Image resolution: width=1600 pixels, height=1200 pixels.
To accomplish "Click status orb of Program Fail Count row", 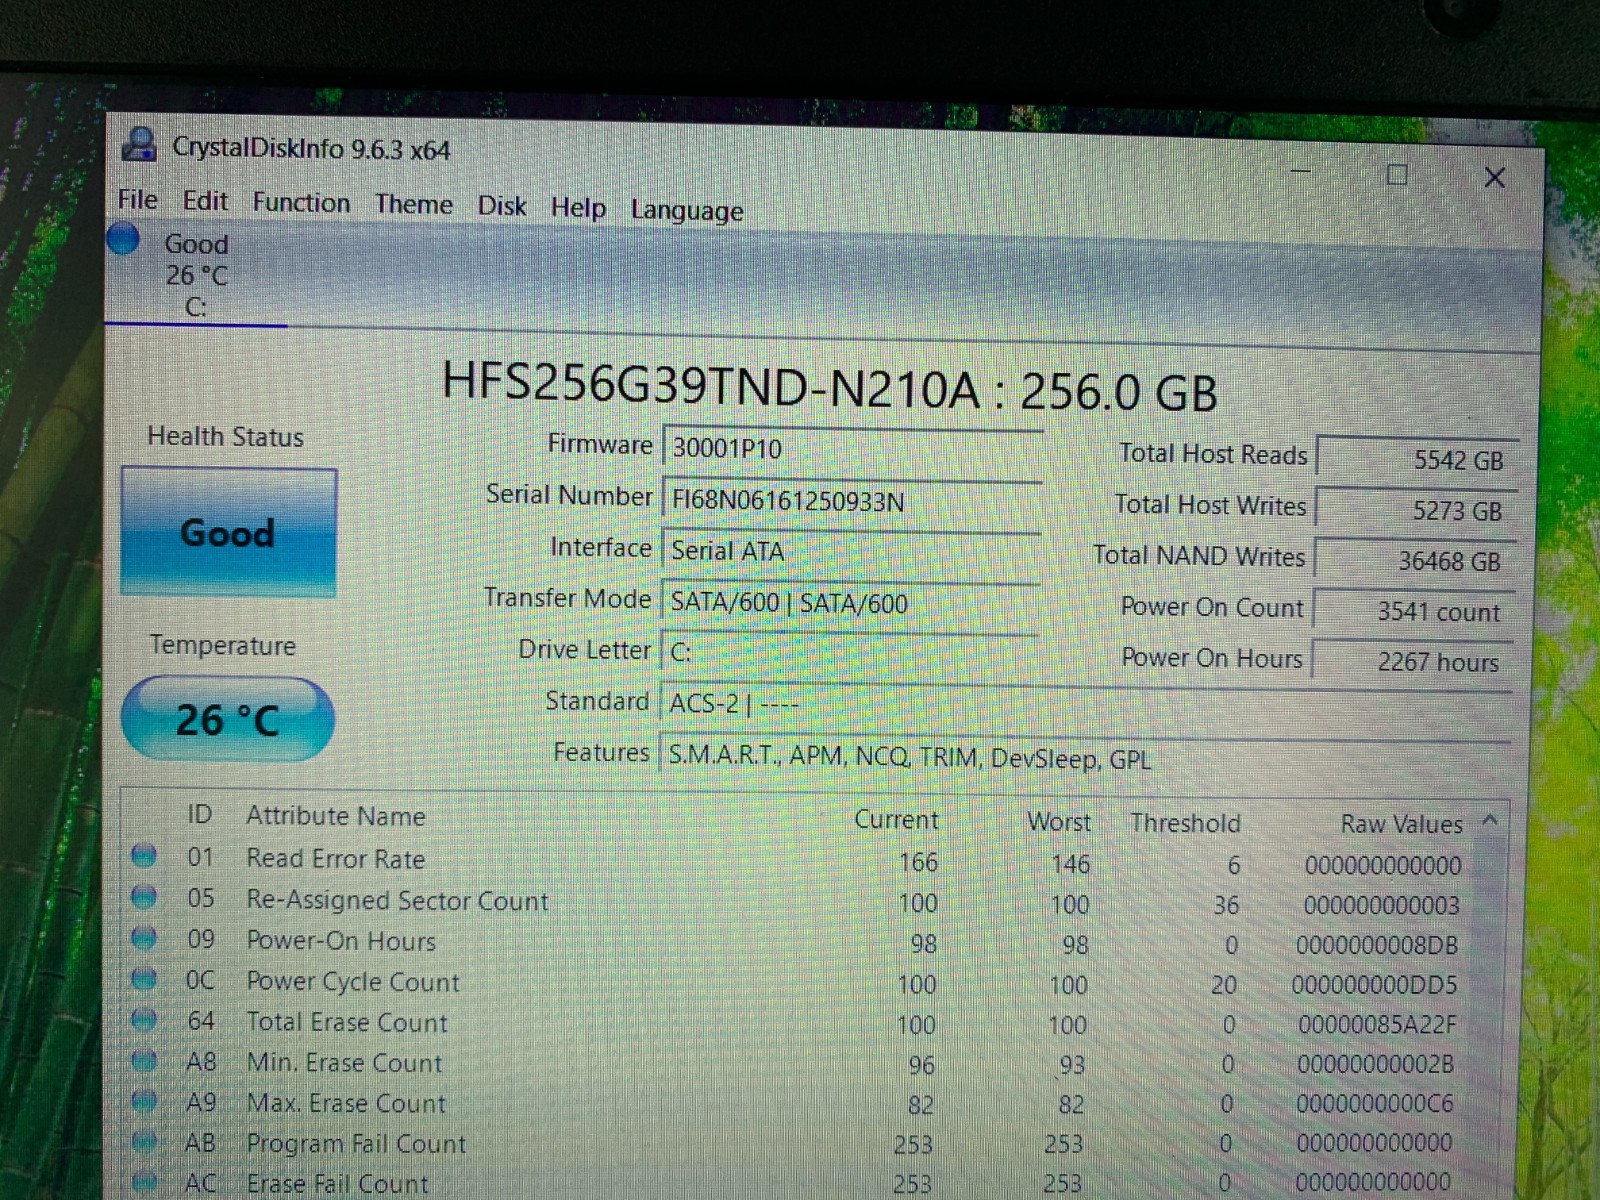I will (x=144, y=1141).
